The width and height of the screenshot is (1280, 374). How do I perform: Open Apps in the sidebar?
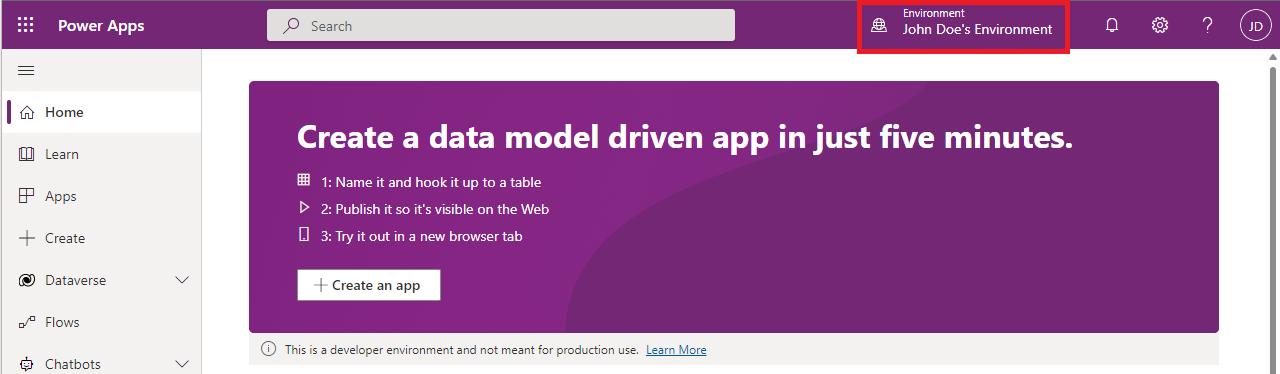coord(102,196)
